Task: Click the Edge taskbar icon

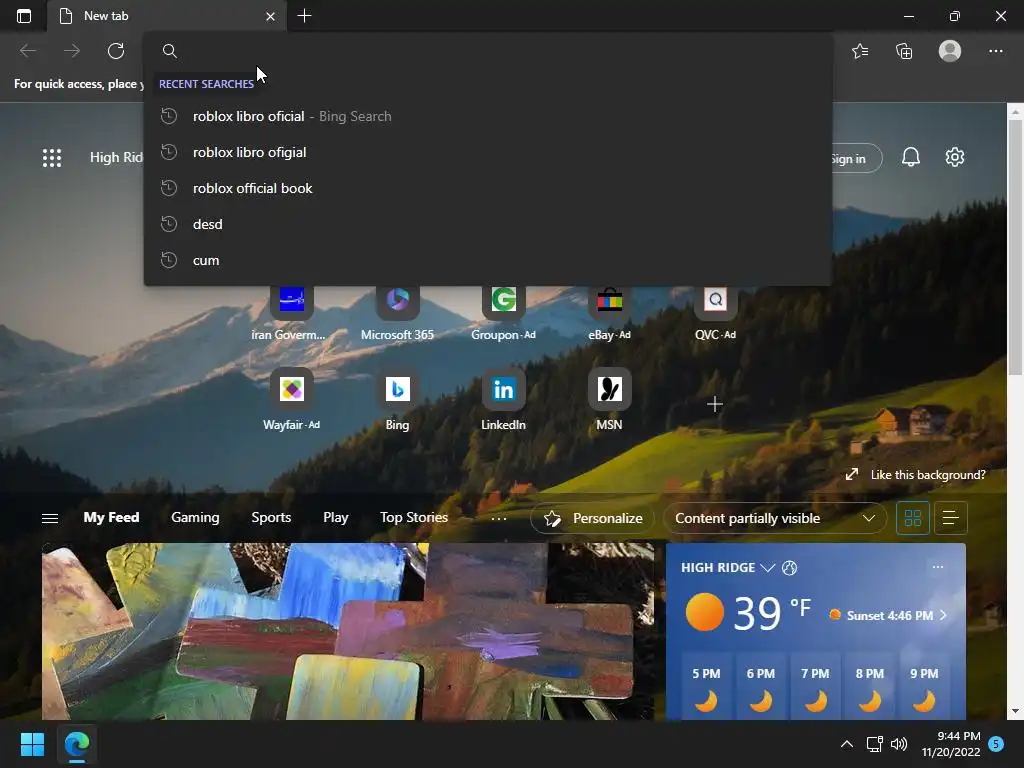Action: [x=76, y=744]
